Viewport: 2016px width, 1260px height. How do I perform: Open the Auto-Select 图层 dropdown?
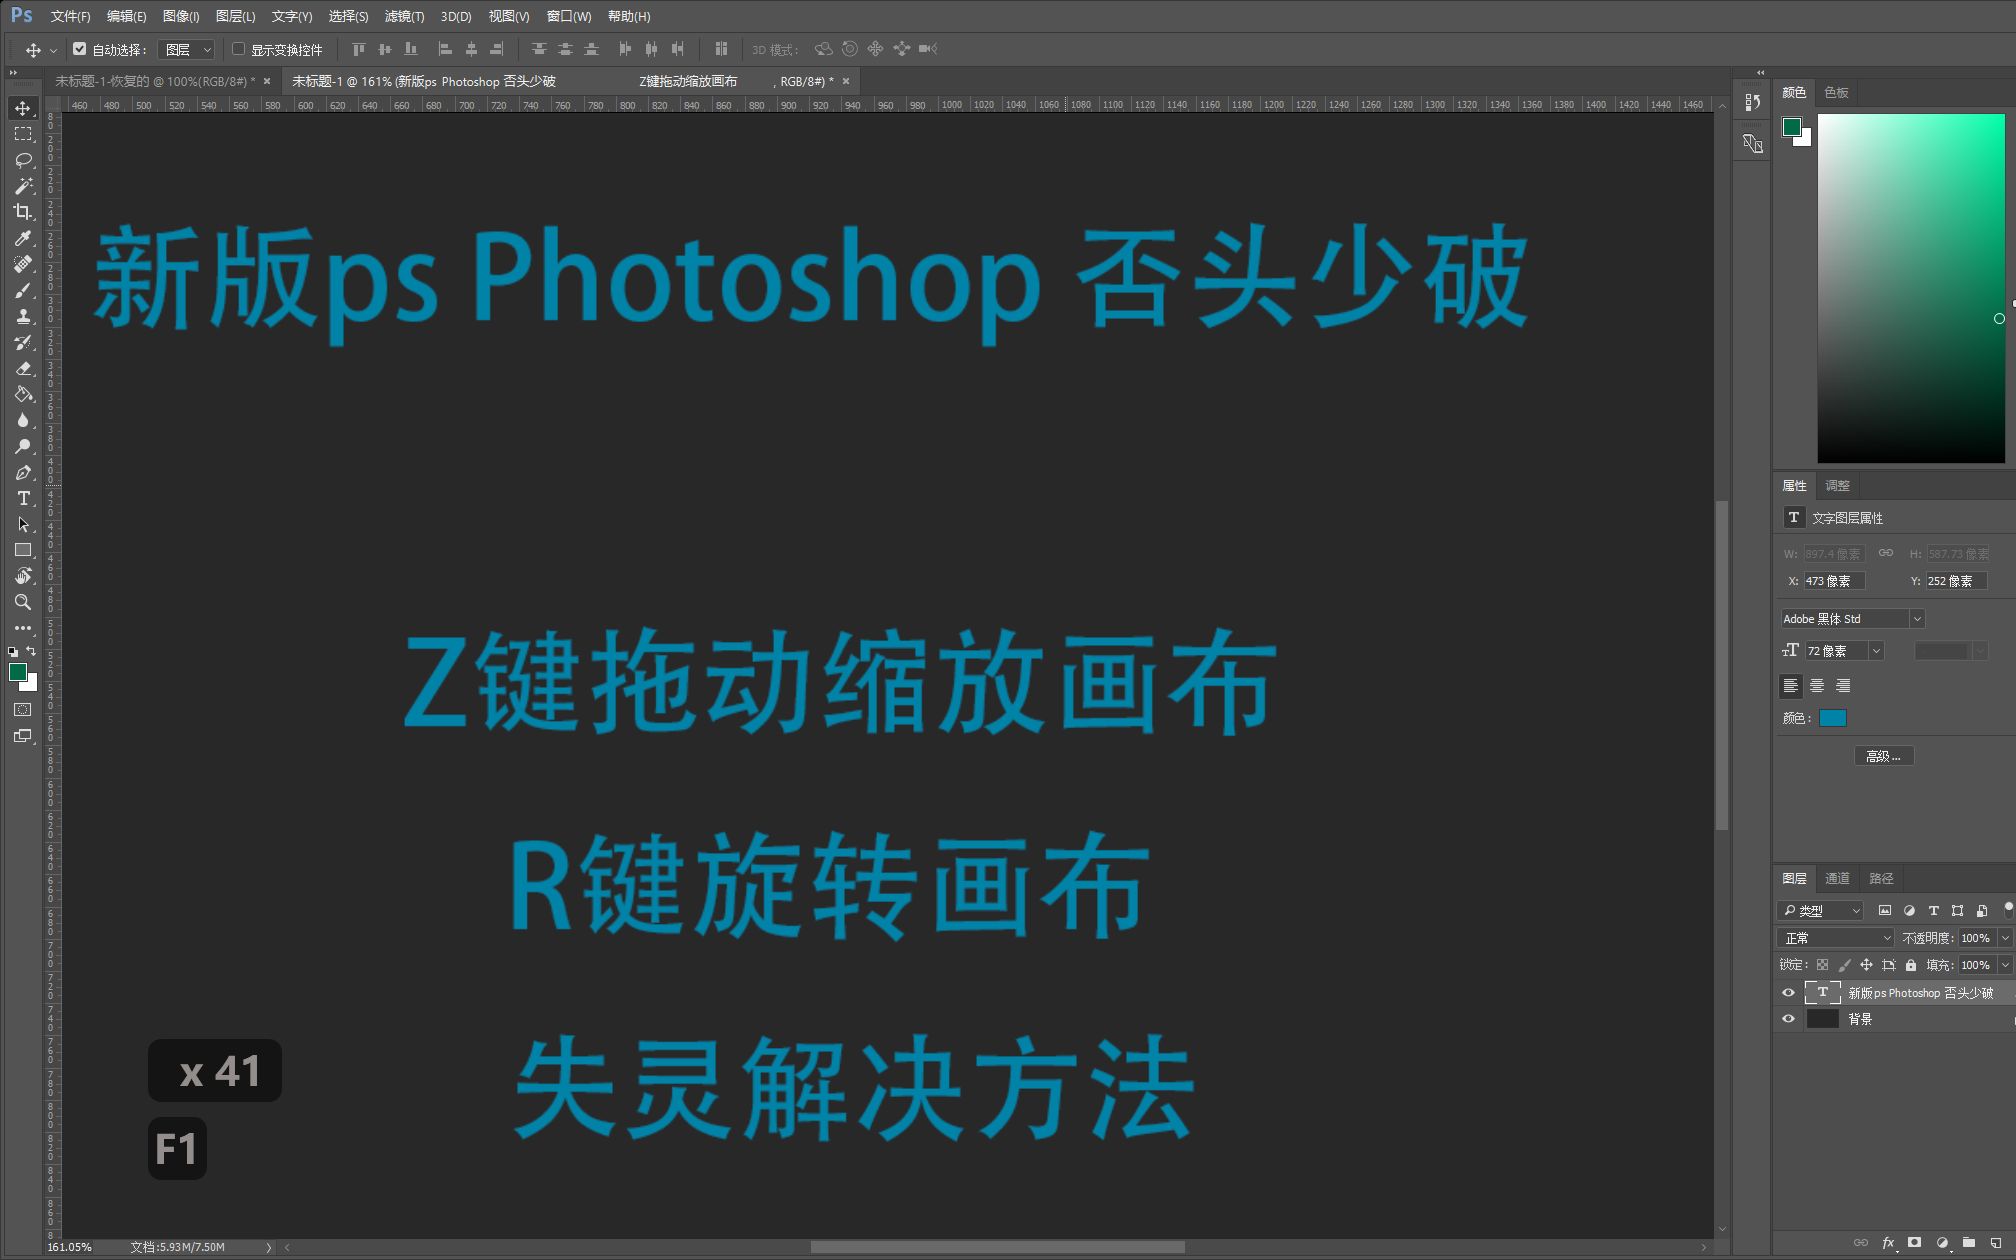coord(187,49)
